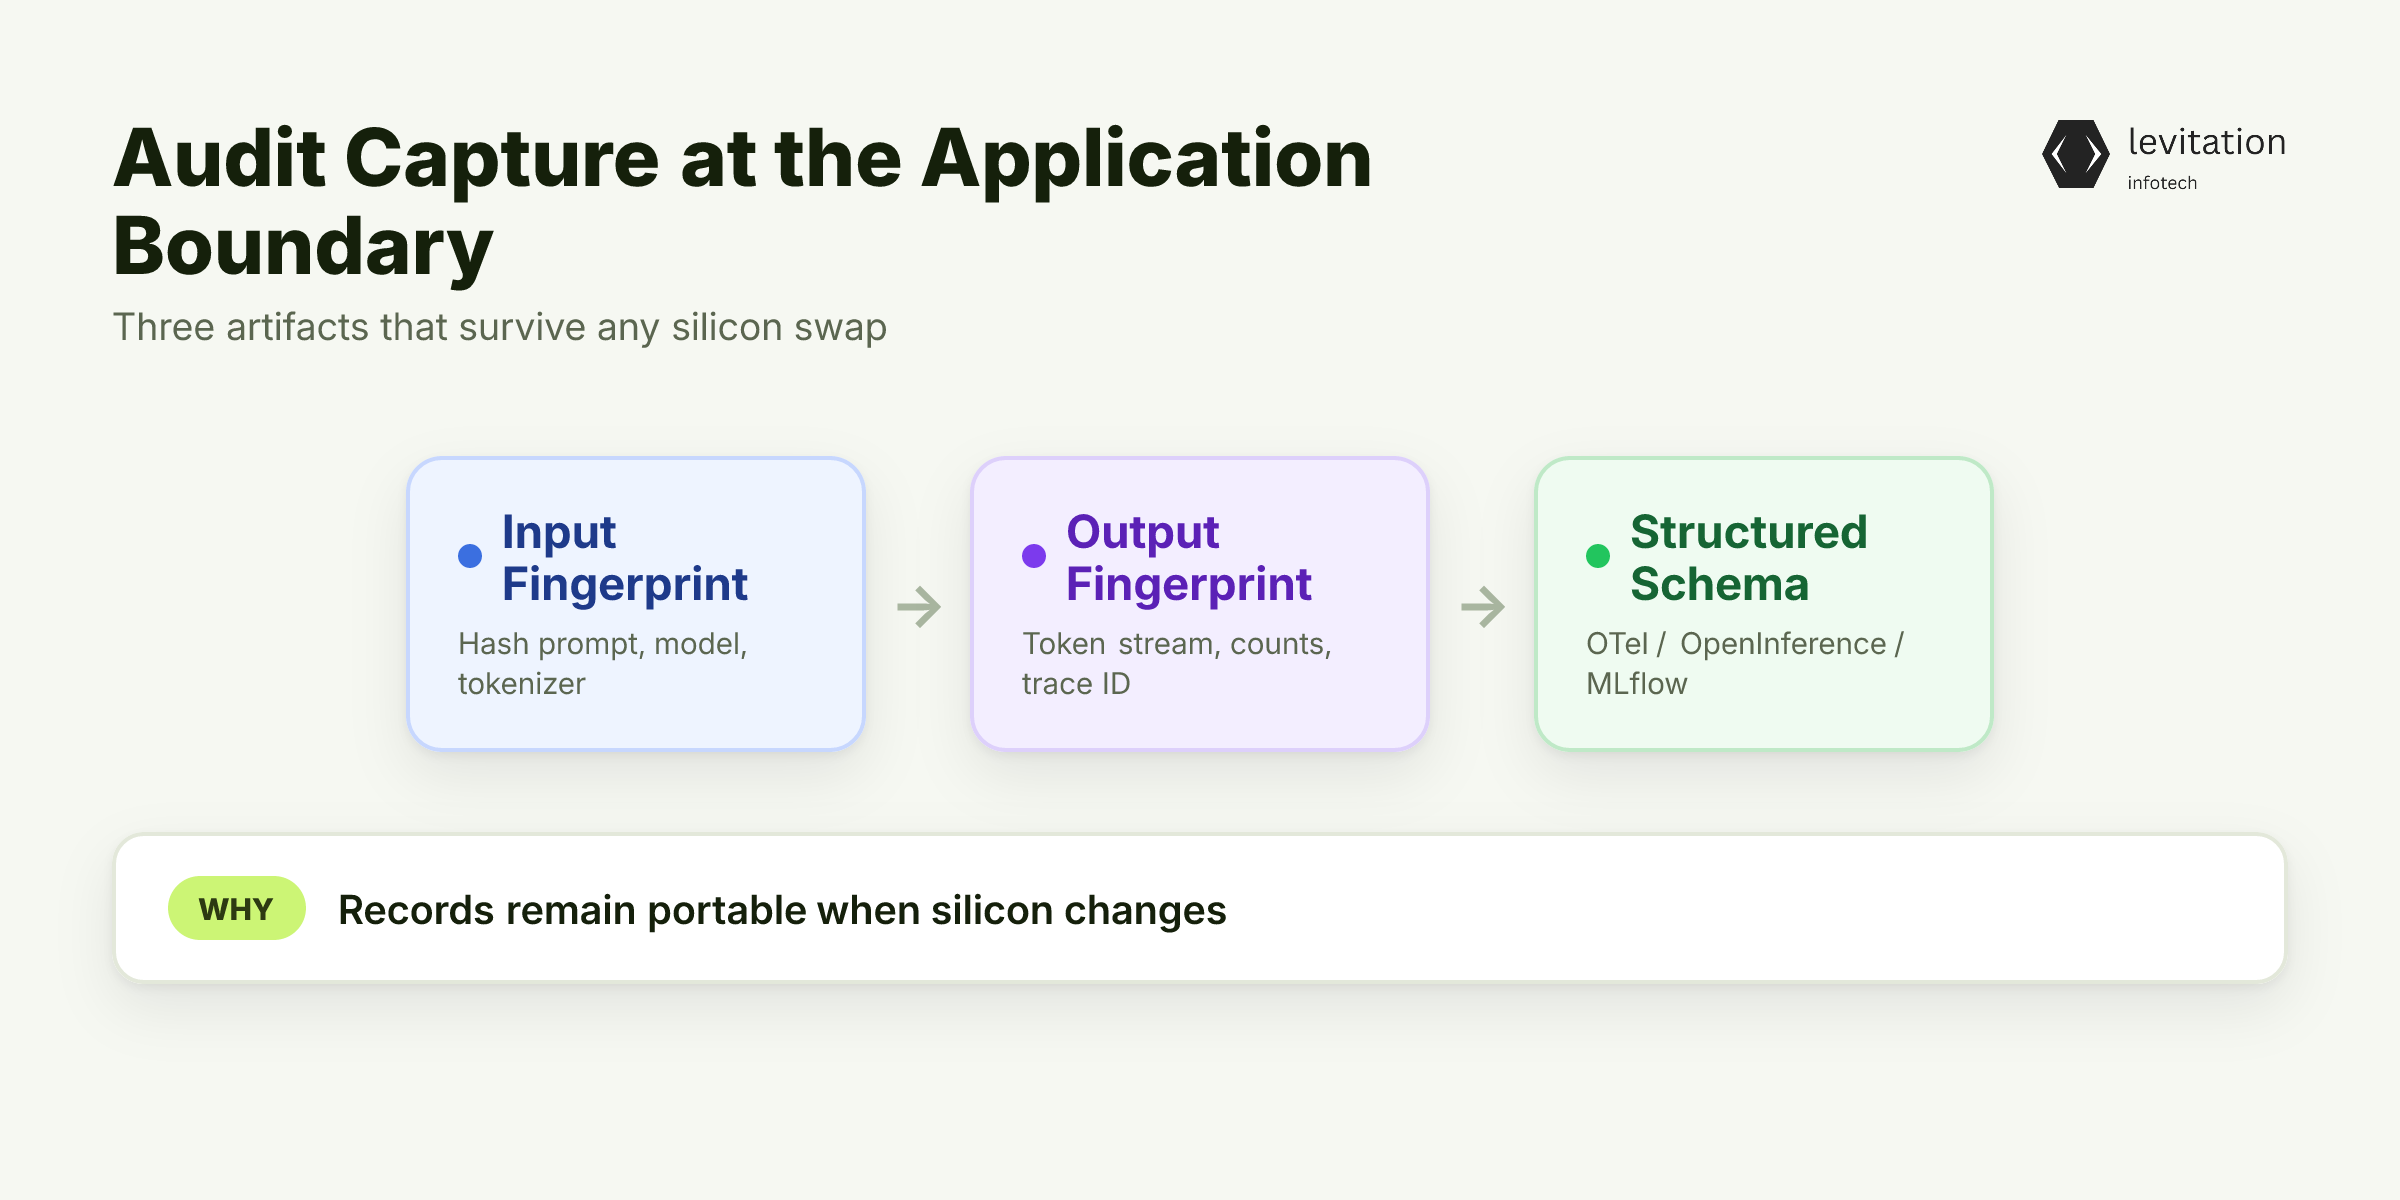This screenshot has height=1200, width=2400.
Task: Click the 'OTel / OpenInference / MLflow' text
Action: (1745, 663)
